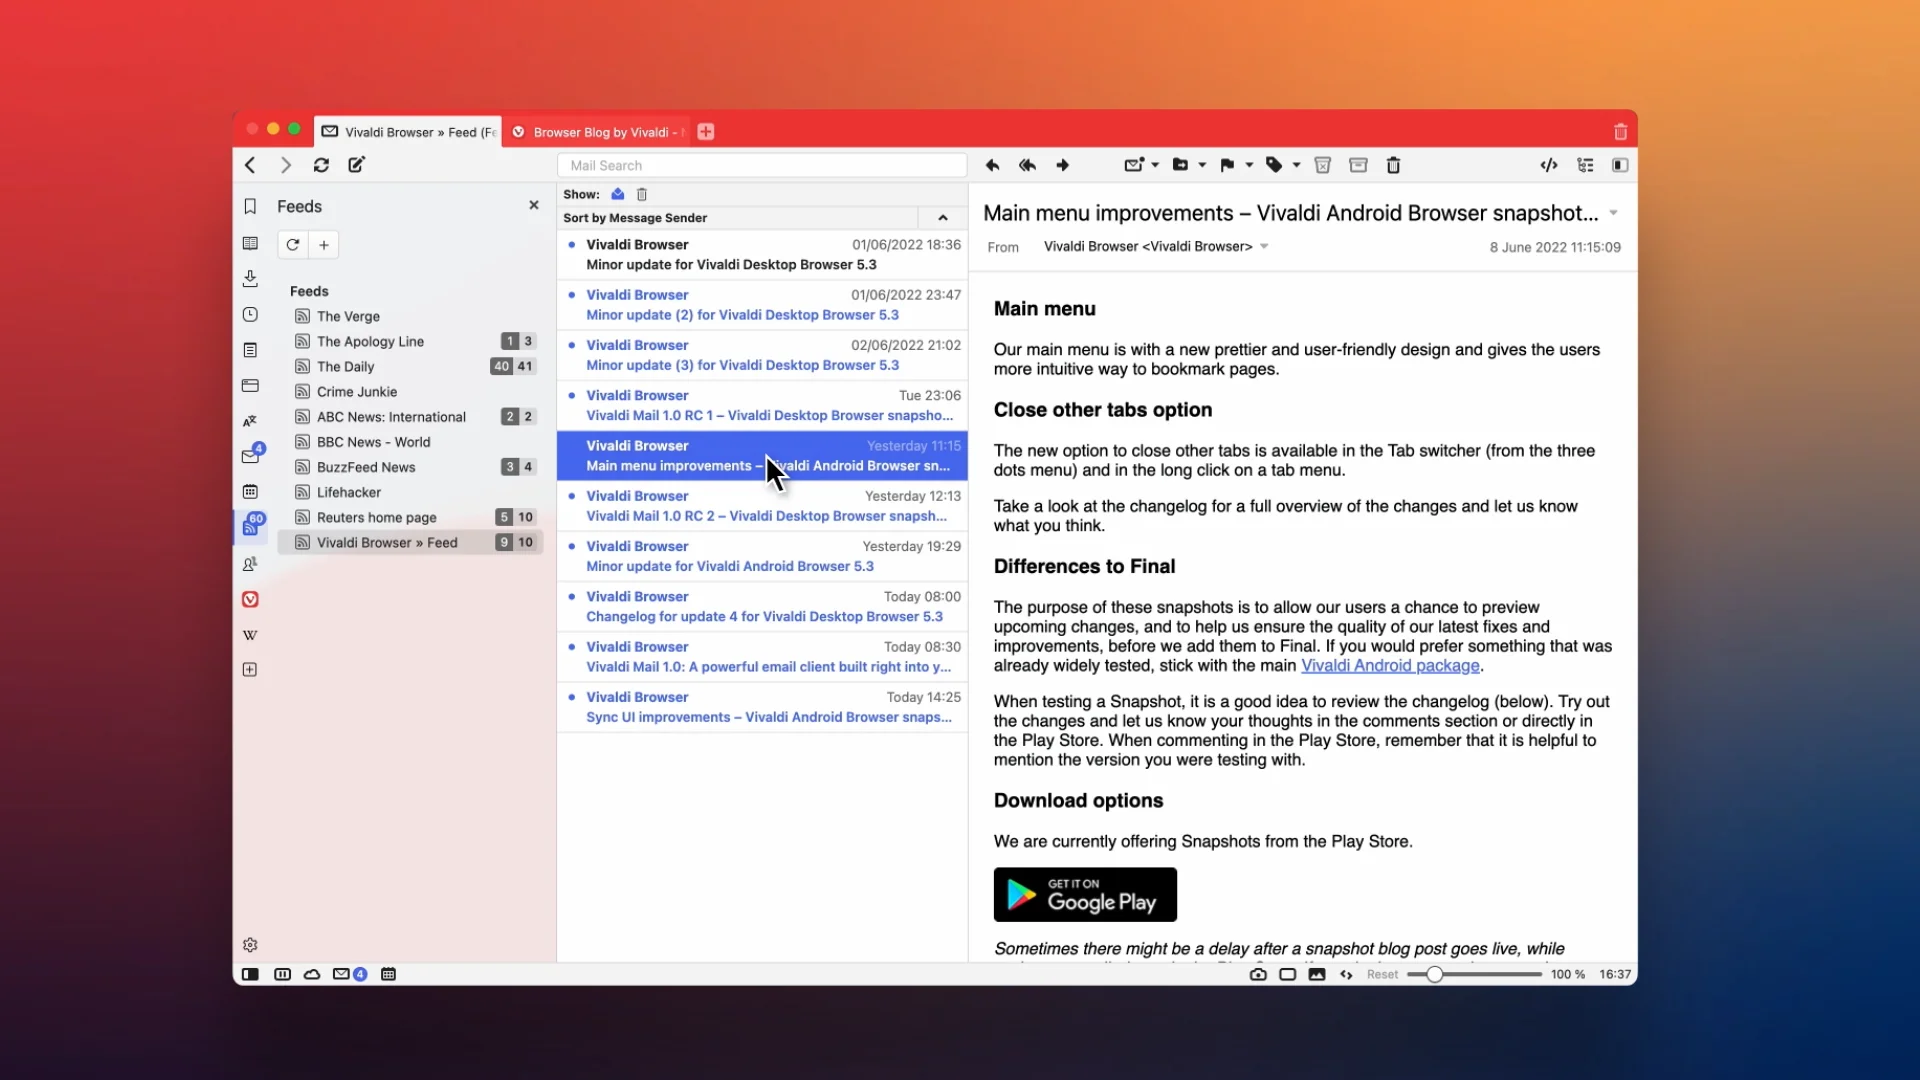This screenshot has height=1080, width=1920.
Task: Toggle panel visibility in status bar
Action: (250, 974)
